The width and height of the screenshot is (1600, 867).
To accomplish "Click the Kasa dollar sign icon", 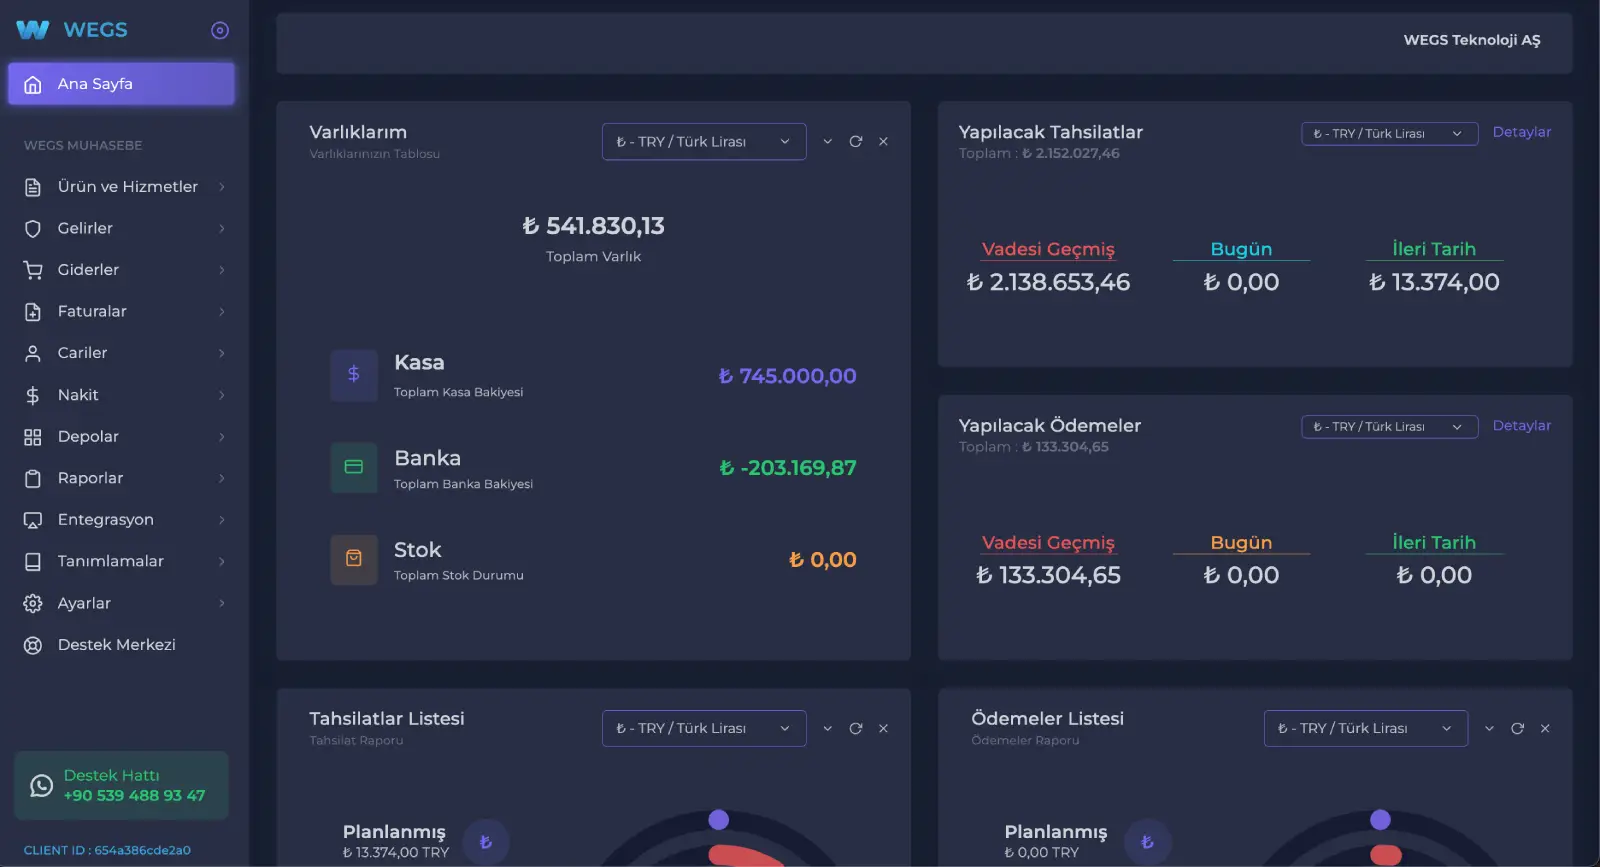I will (x=353, y=375).
